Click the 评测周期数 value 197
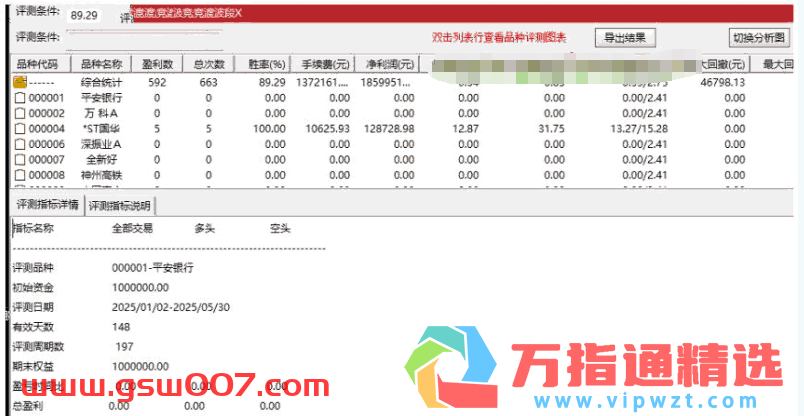804x416 pixels. (125, 347)
